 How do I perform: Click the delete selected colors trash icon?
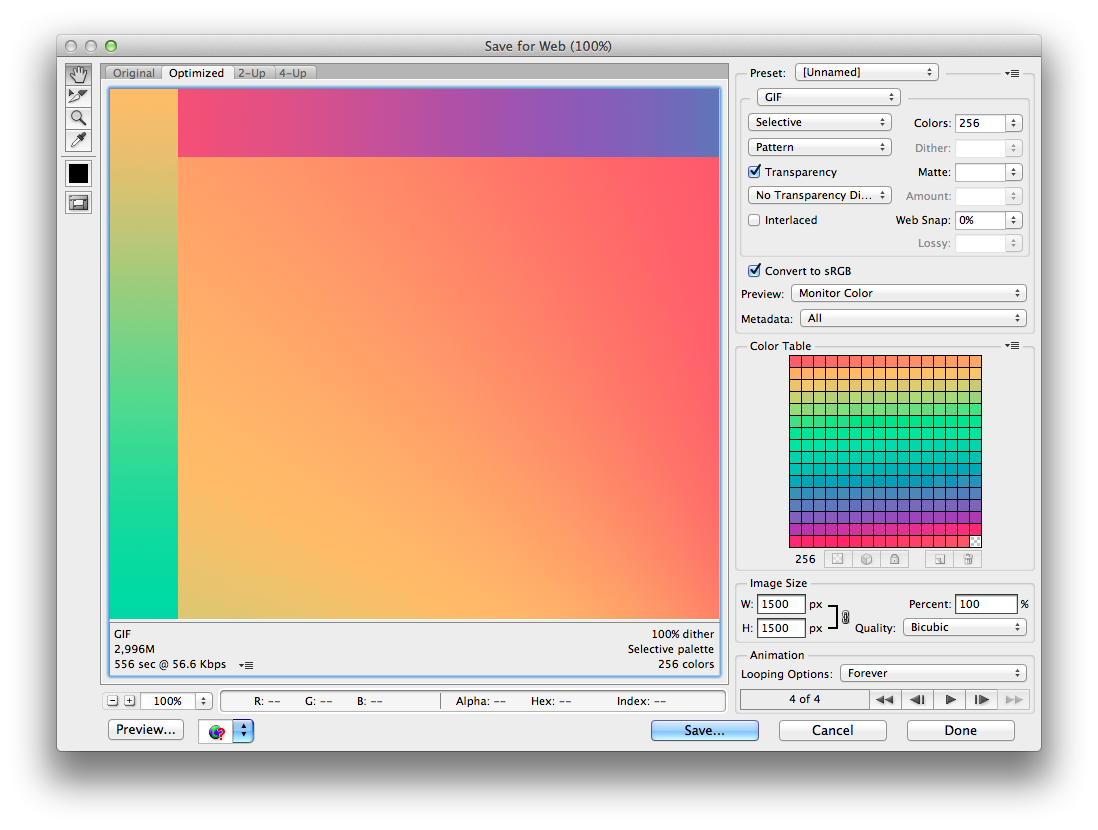pyautogui.click(x=968, y=559)
